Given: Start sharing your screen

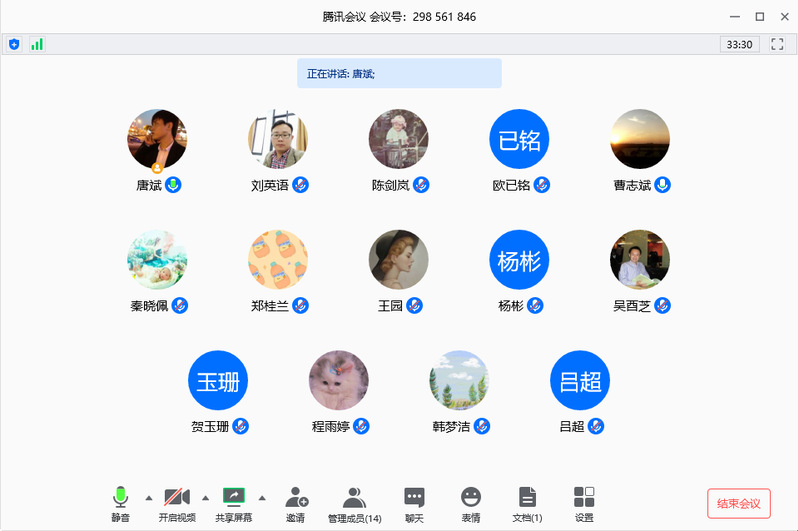Looking at the screenshot, I should click(233, 503).
